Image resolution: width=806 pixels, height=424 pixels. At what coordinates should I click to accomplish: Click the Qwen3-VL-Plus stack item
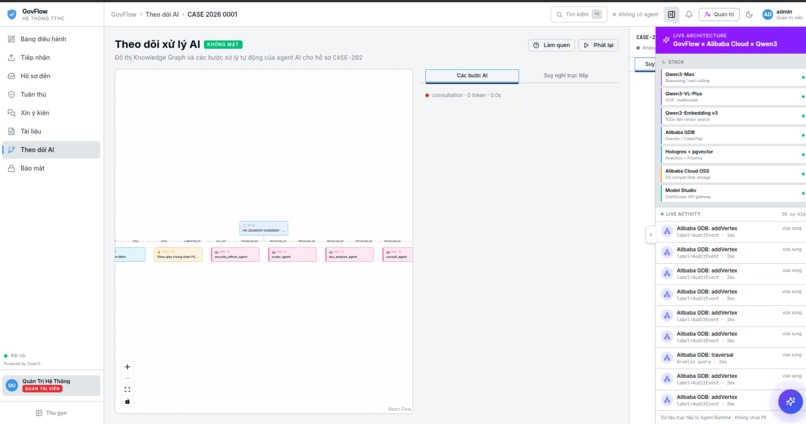coord(733,97)
